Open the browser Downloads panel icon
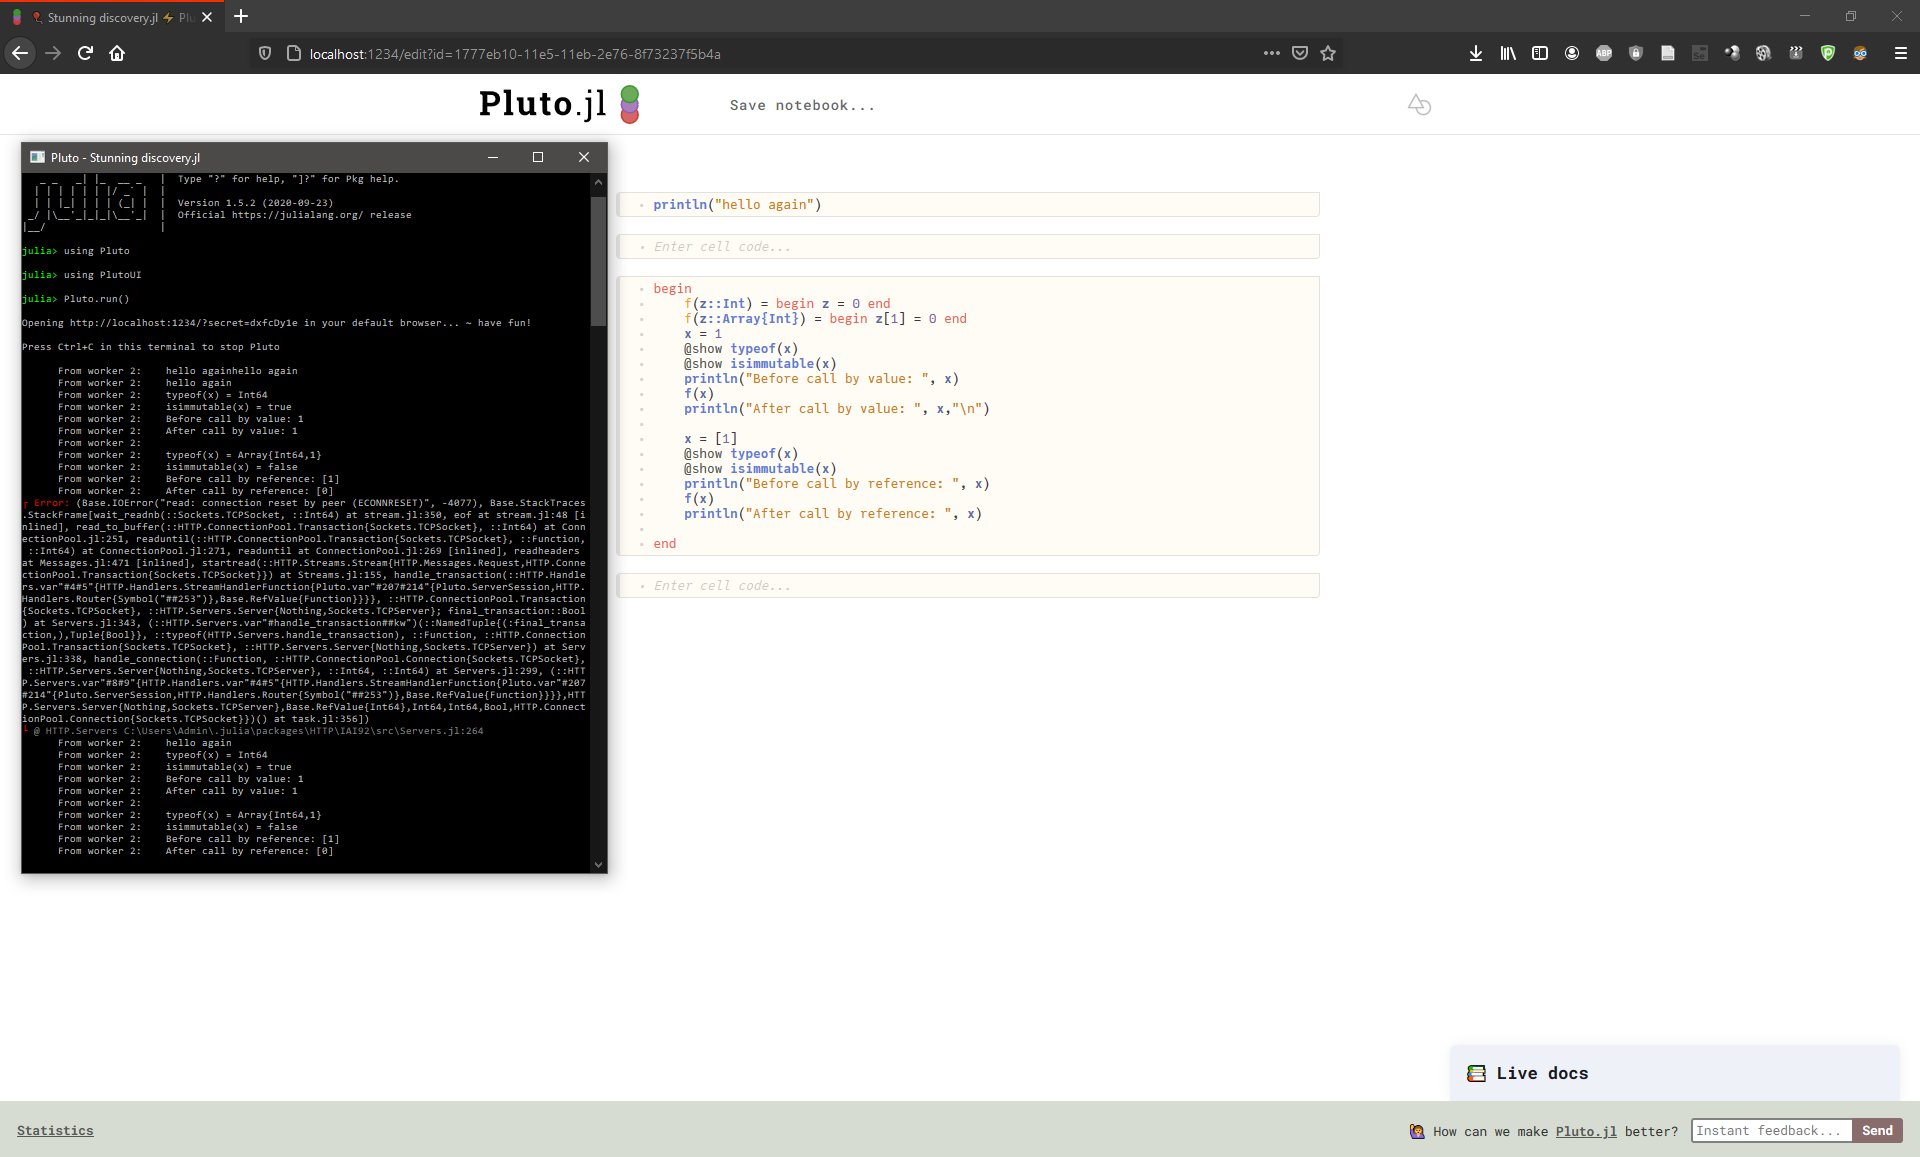This screenshot has height=1157, width=1920. click(1477, 53)
